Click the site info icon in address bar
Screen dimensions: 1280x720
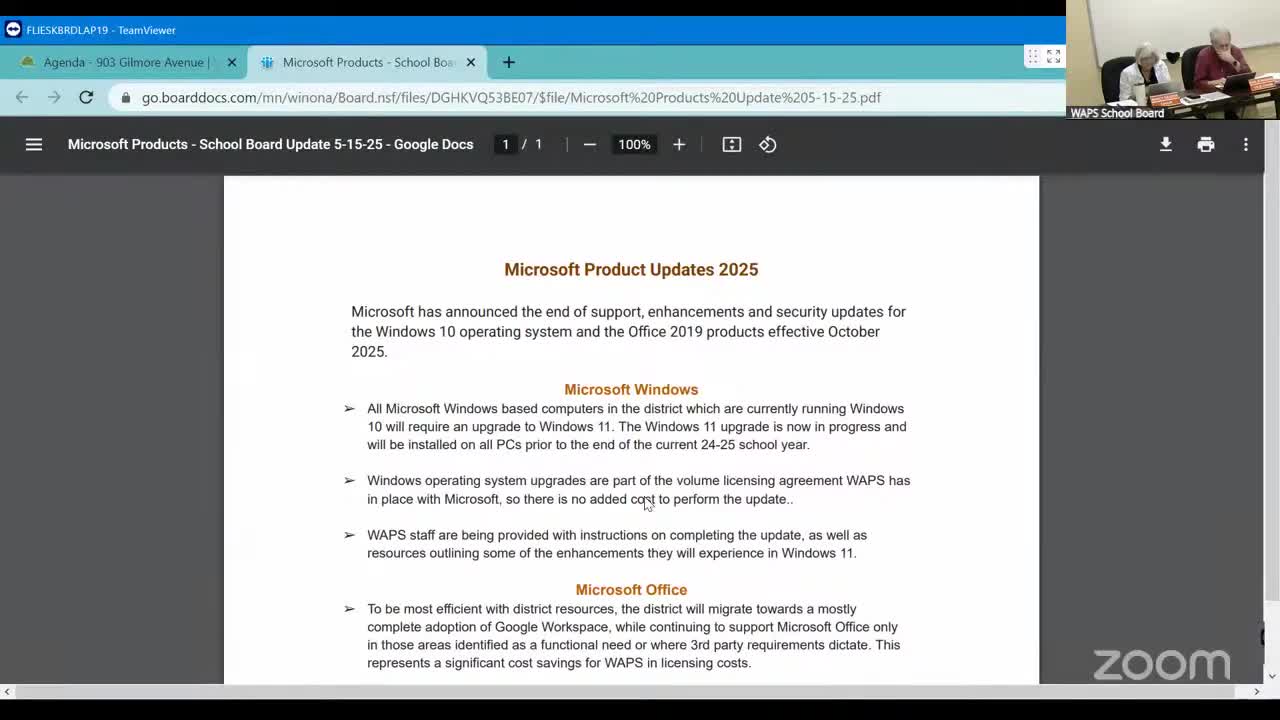(x=125, y=97)
